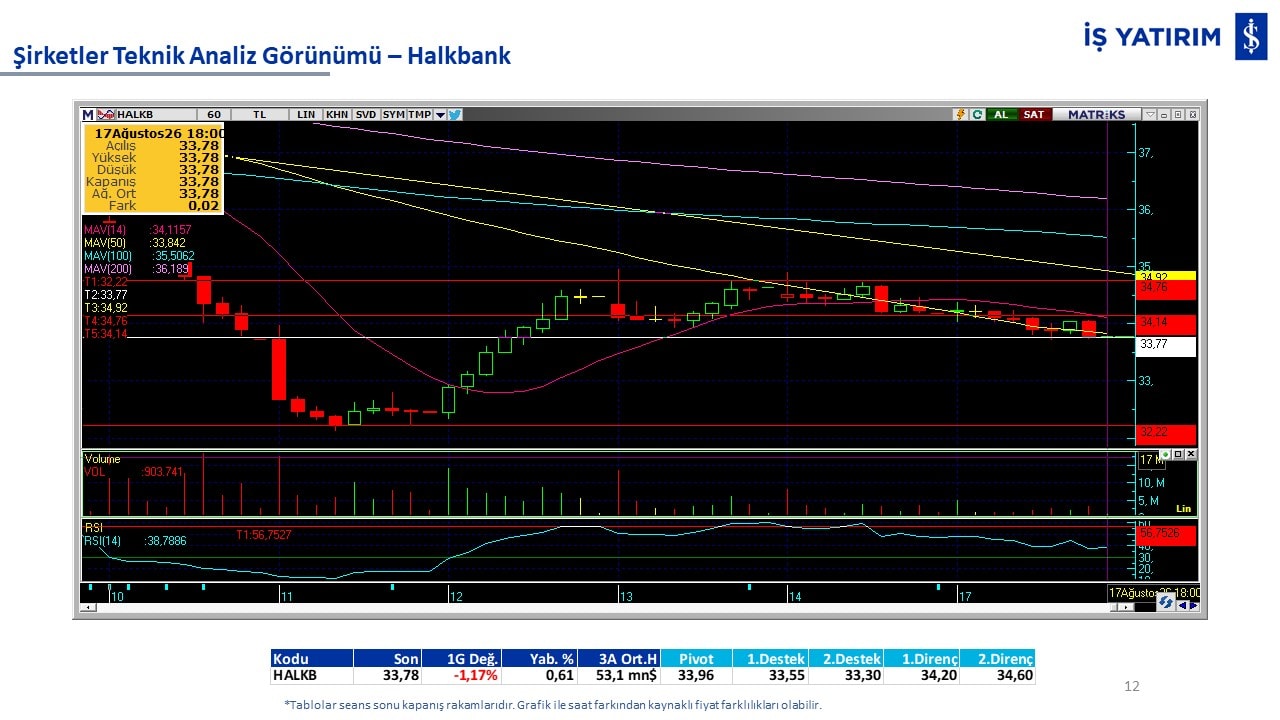
Task: Click the KHN toolbar button
Action: 337,114
